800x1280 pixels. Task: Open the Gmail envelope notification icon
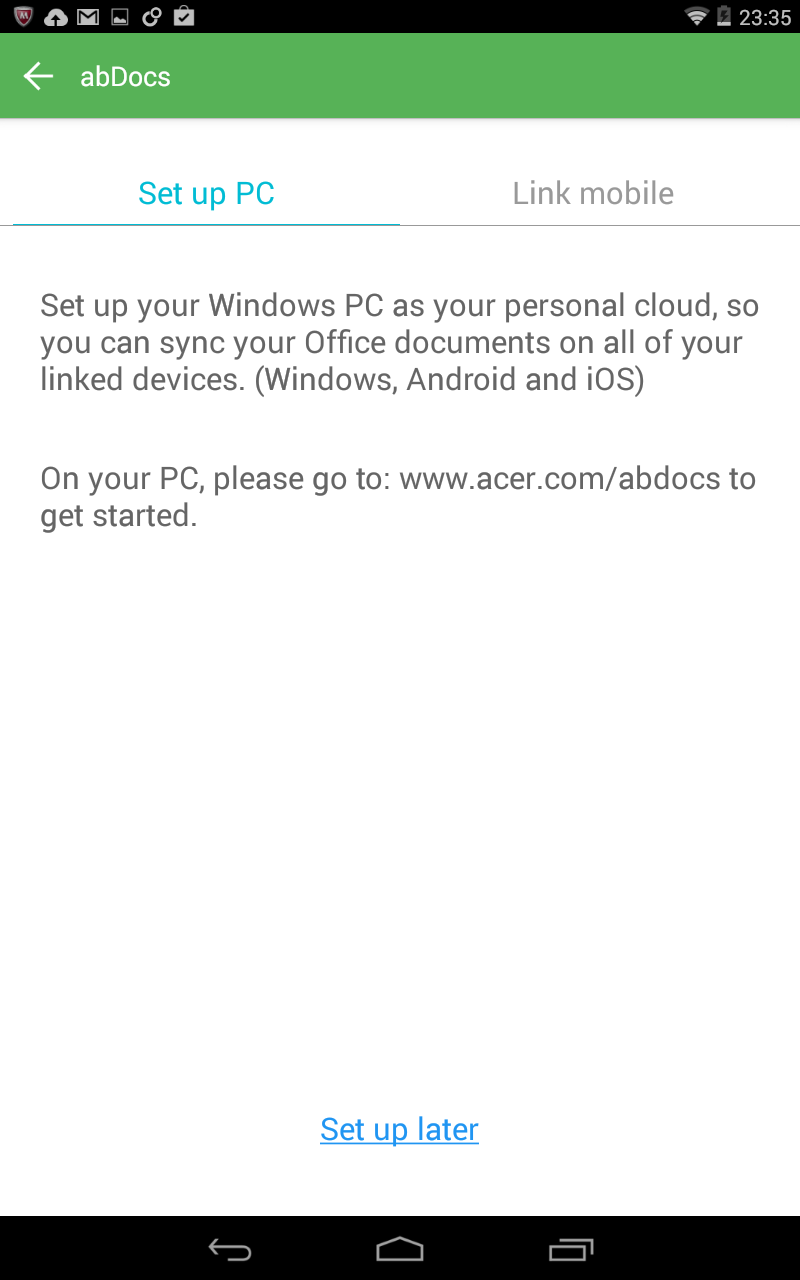click(88, 17)
